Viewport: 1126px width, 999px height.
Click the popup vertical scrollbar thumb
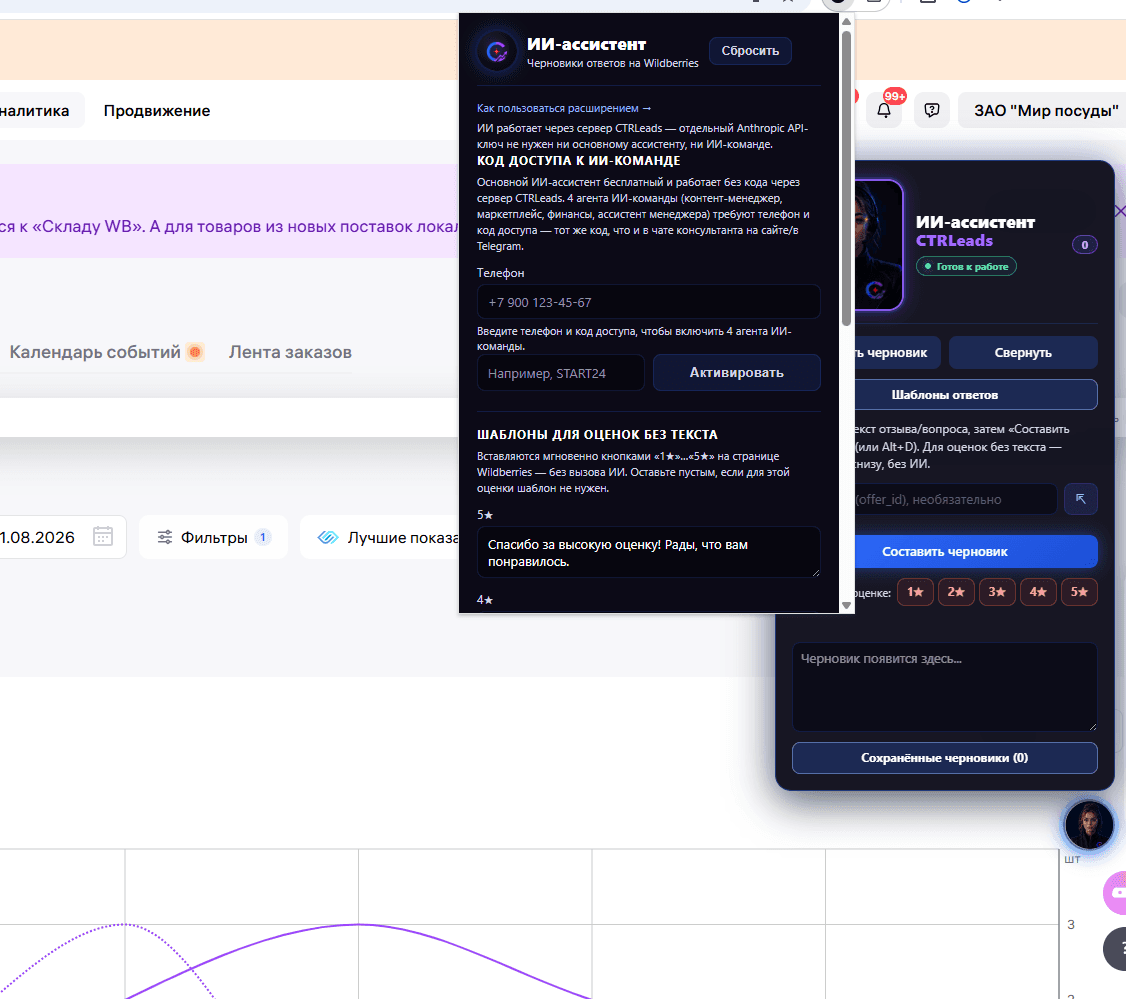pyautogui.click(x=847, y=177)
